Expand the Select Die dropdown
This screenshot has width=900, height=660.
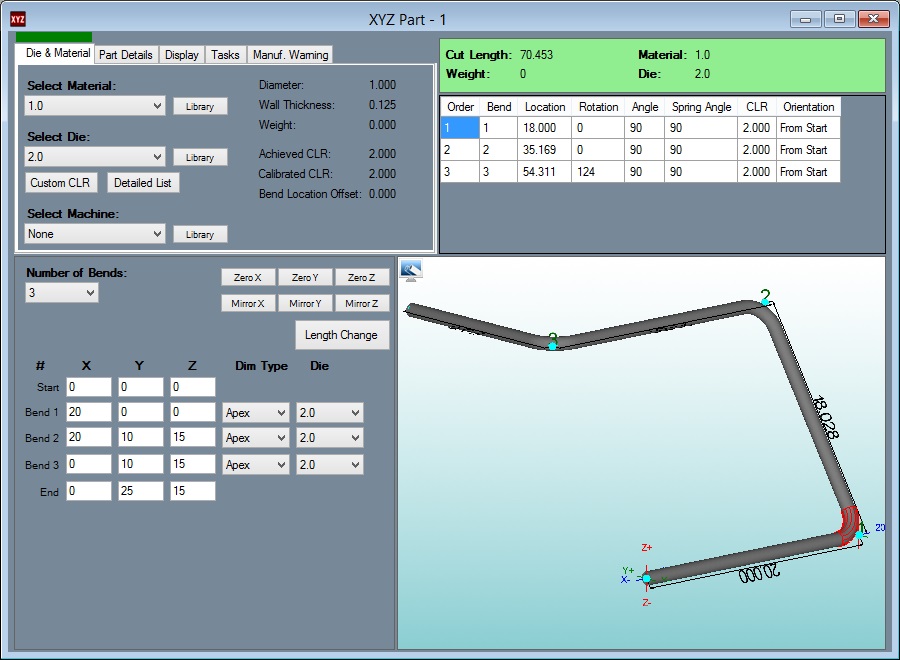tap(95, 157)
